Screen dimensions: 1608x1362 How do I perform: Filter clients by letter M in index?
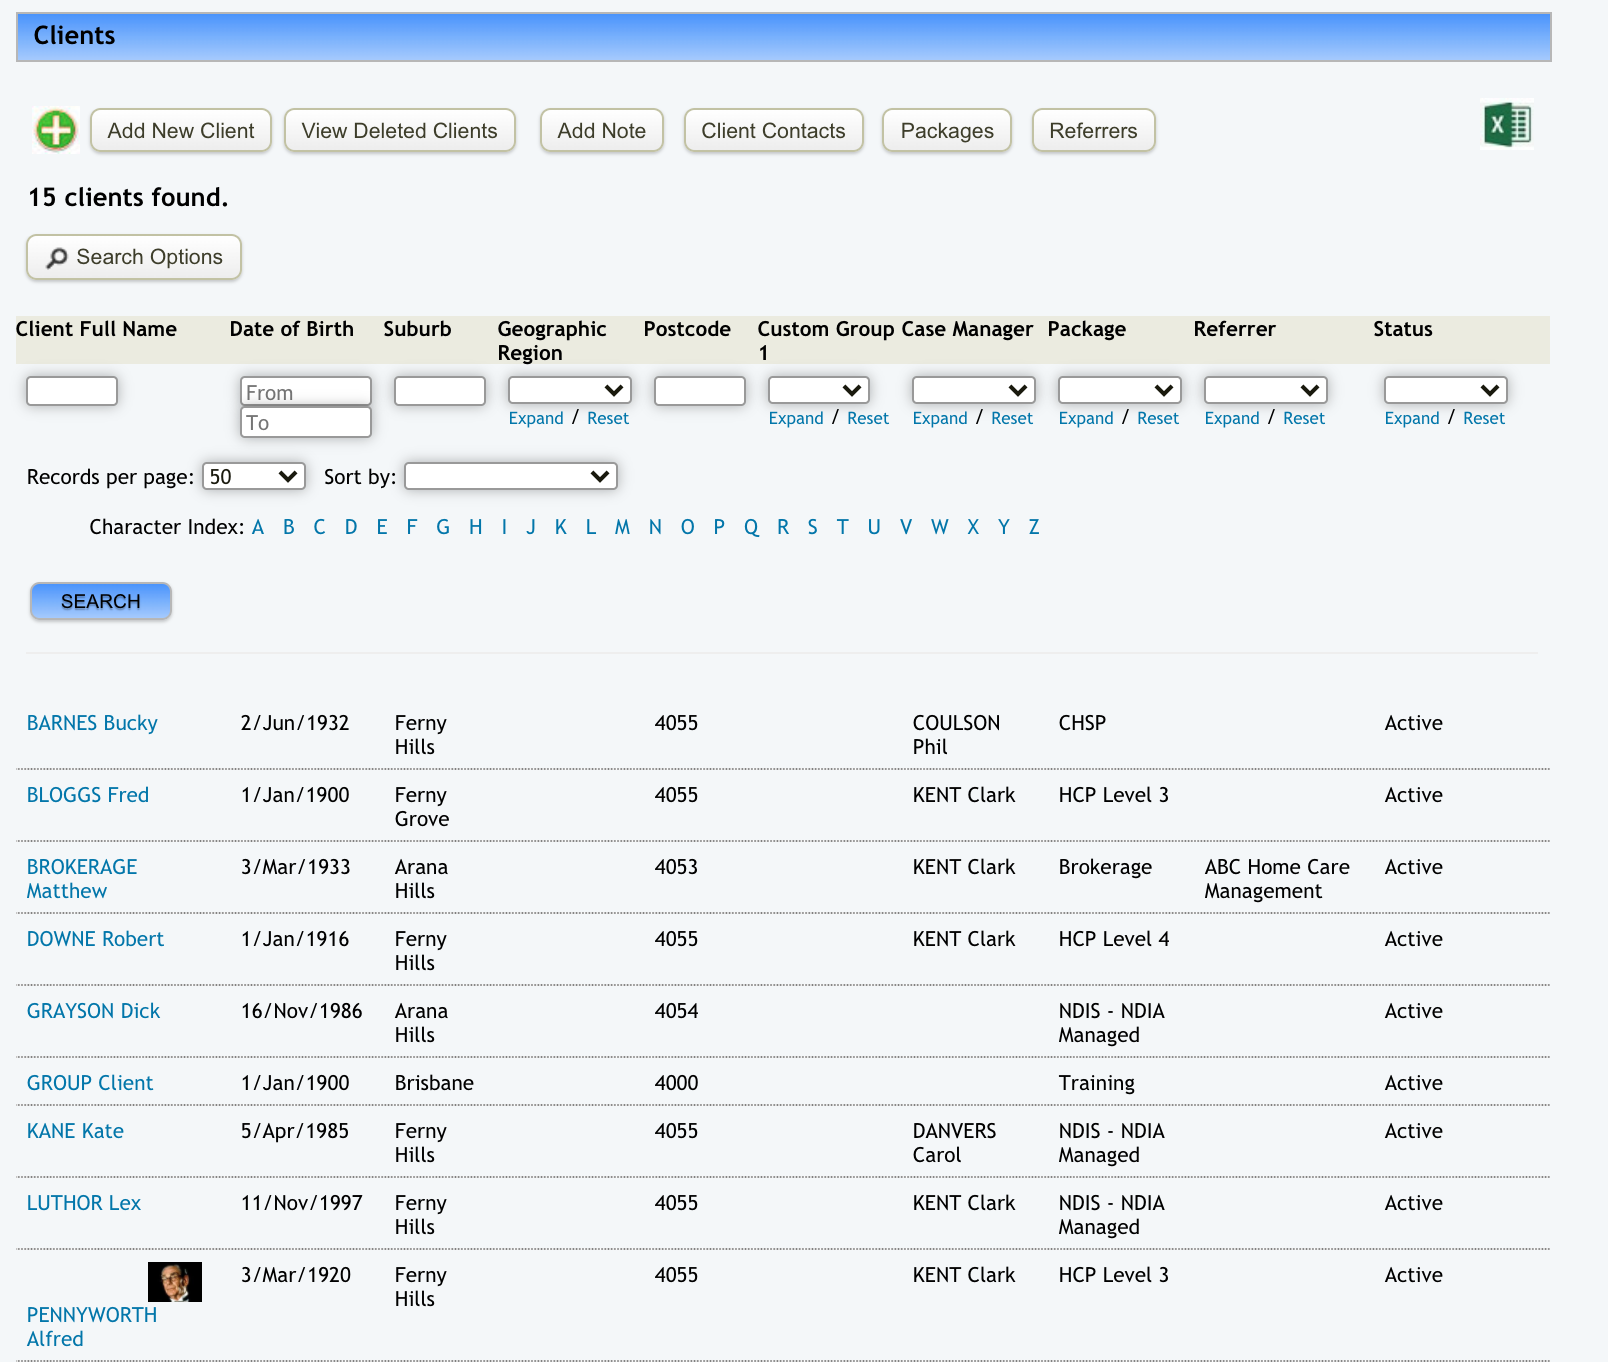(622, 527)
